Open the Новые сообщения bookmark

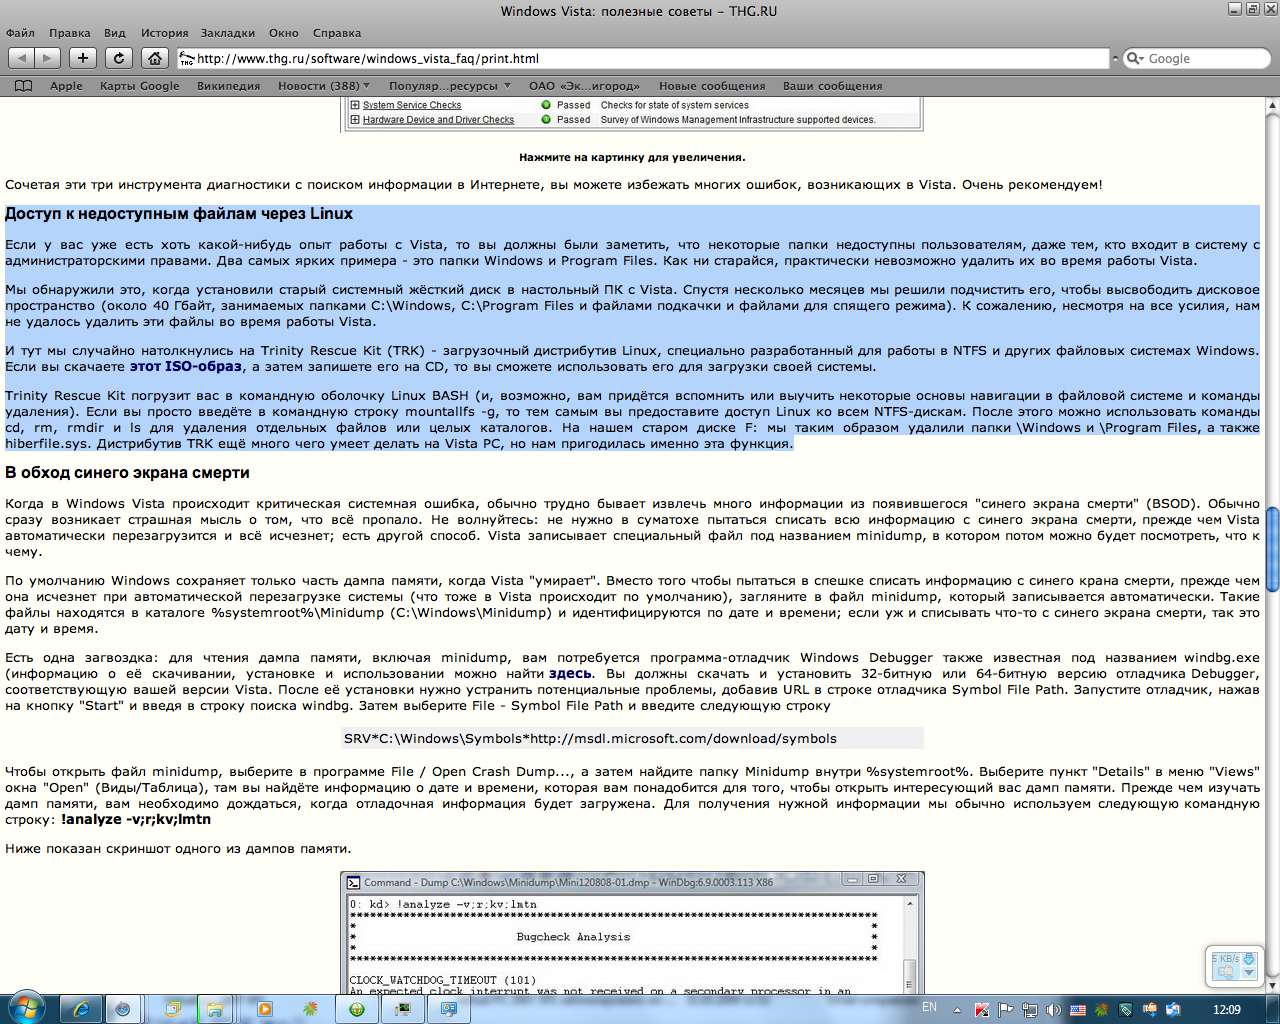pyautogui.click(x=712, y=86)
